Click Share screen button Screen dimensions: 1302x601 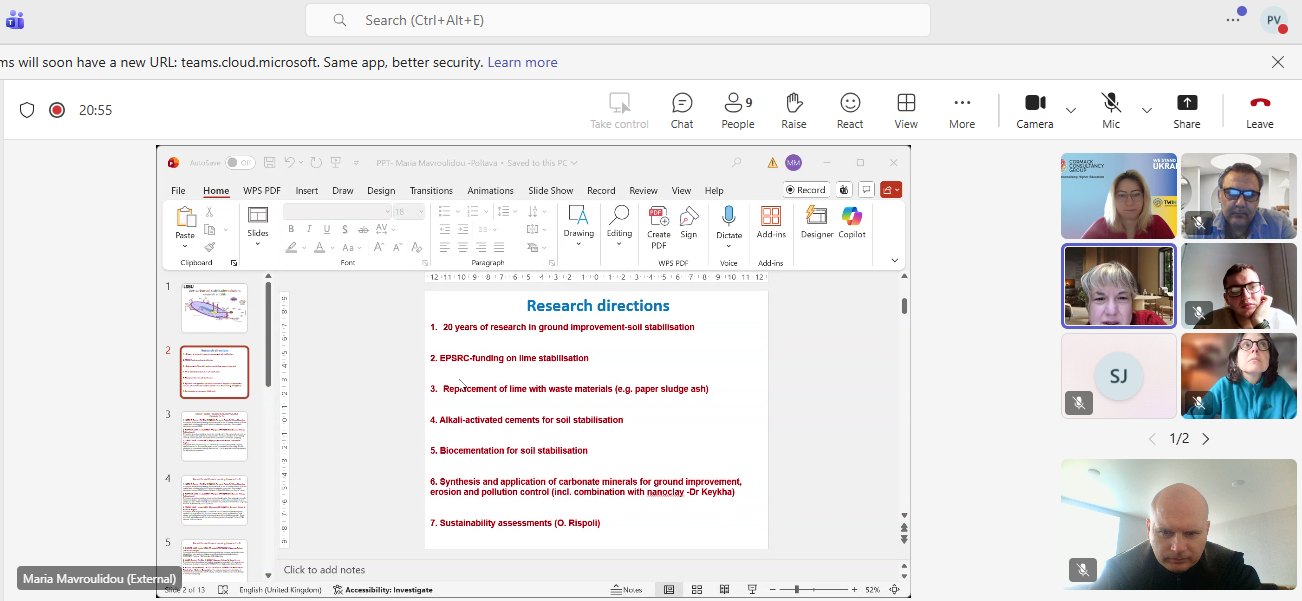pos(1187,110)
